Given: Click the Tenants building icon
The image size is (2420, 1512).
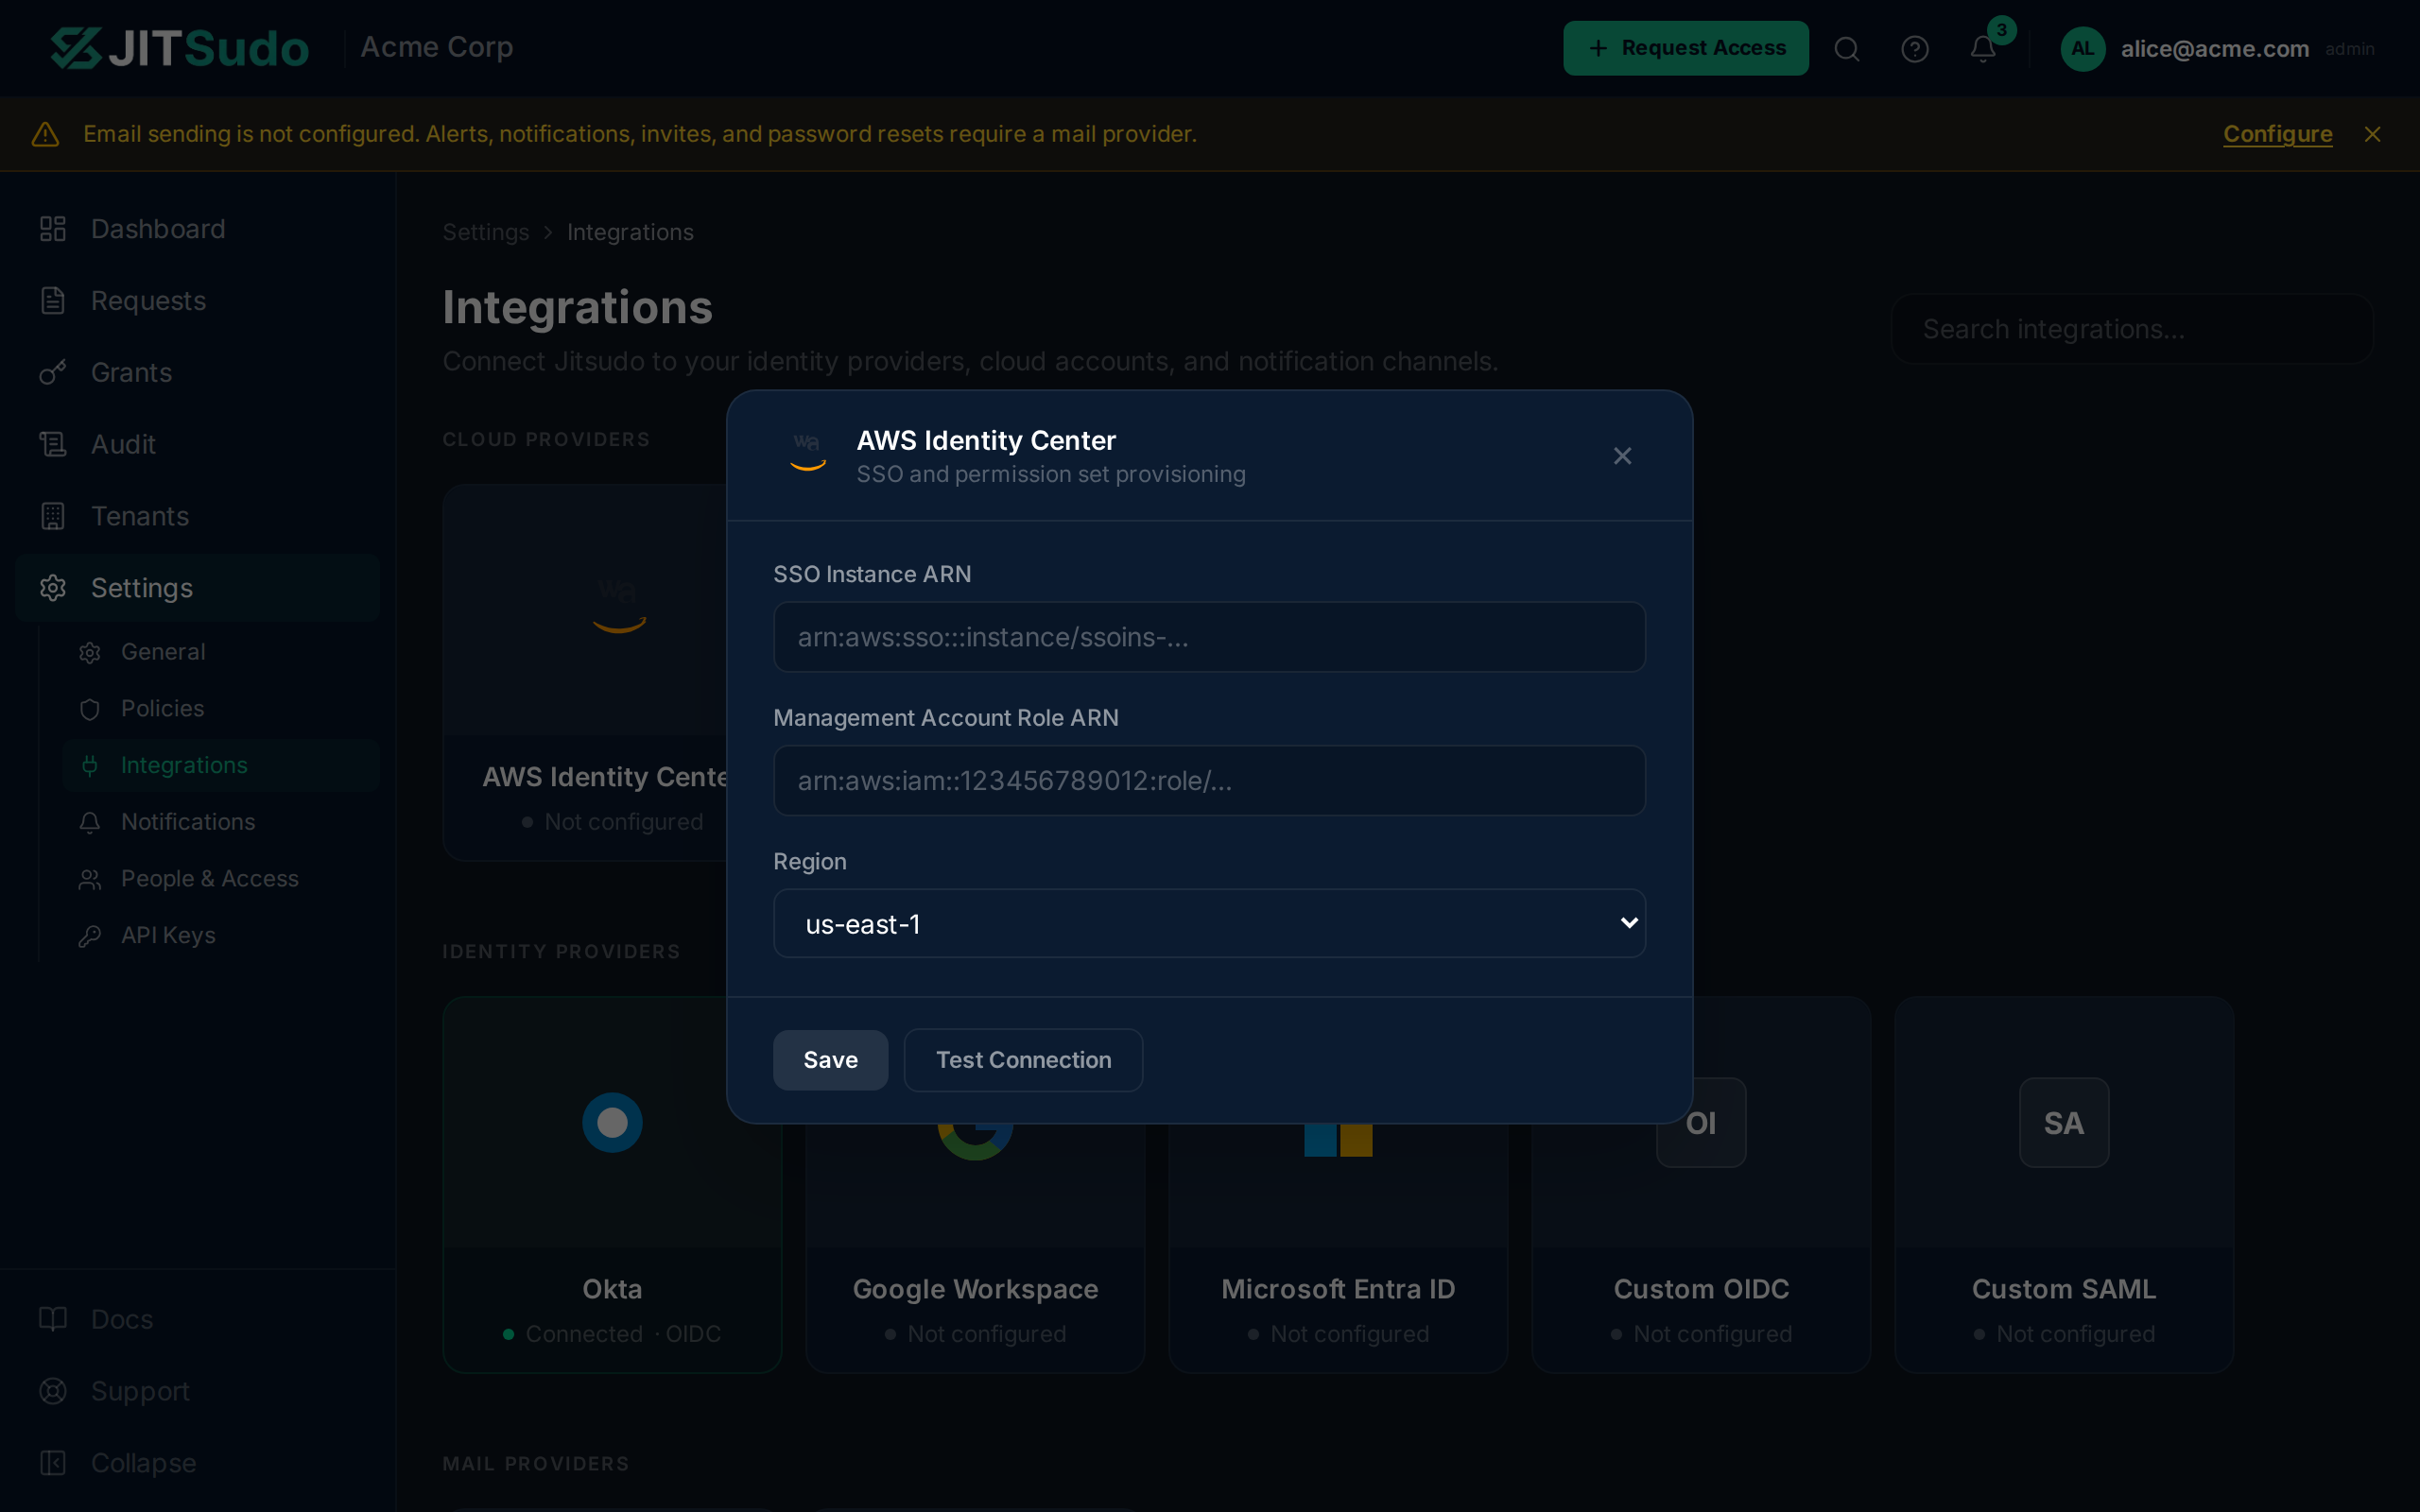Looking at the screenshot, I should pos(53,516).
